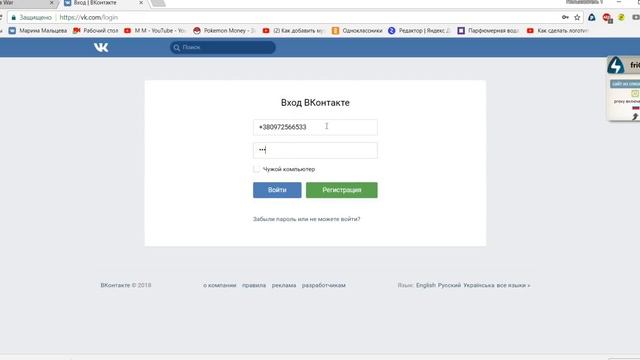
Task: Click the friGate lightning logo icon
Action: [x=616, y=65]
